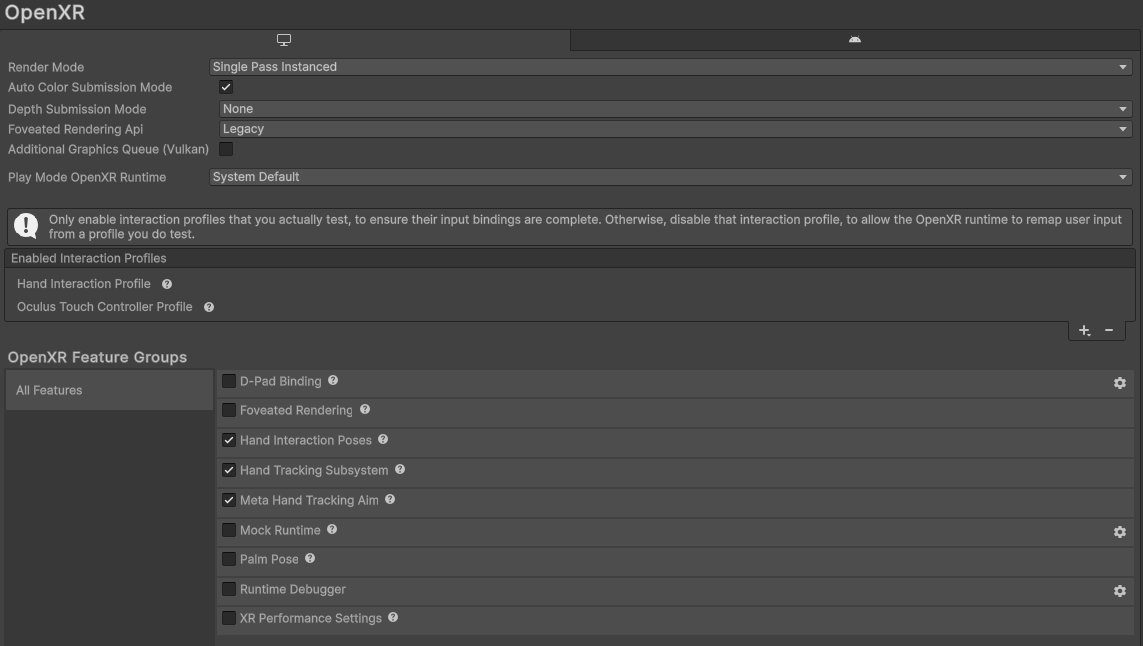This screenshot has height=646, width=1143.
Task: Enable Additional Graphics Queue (Vulkan) checkbox
Action: point(226,149)
